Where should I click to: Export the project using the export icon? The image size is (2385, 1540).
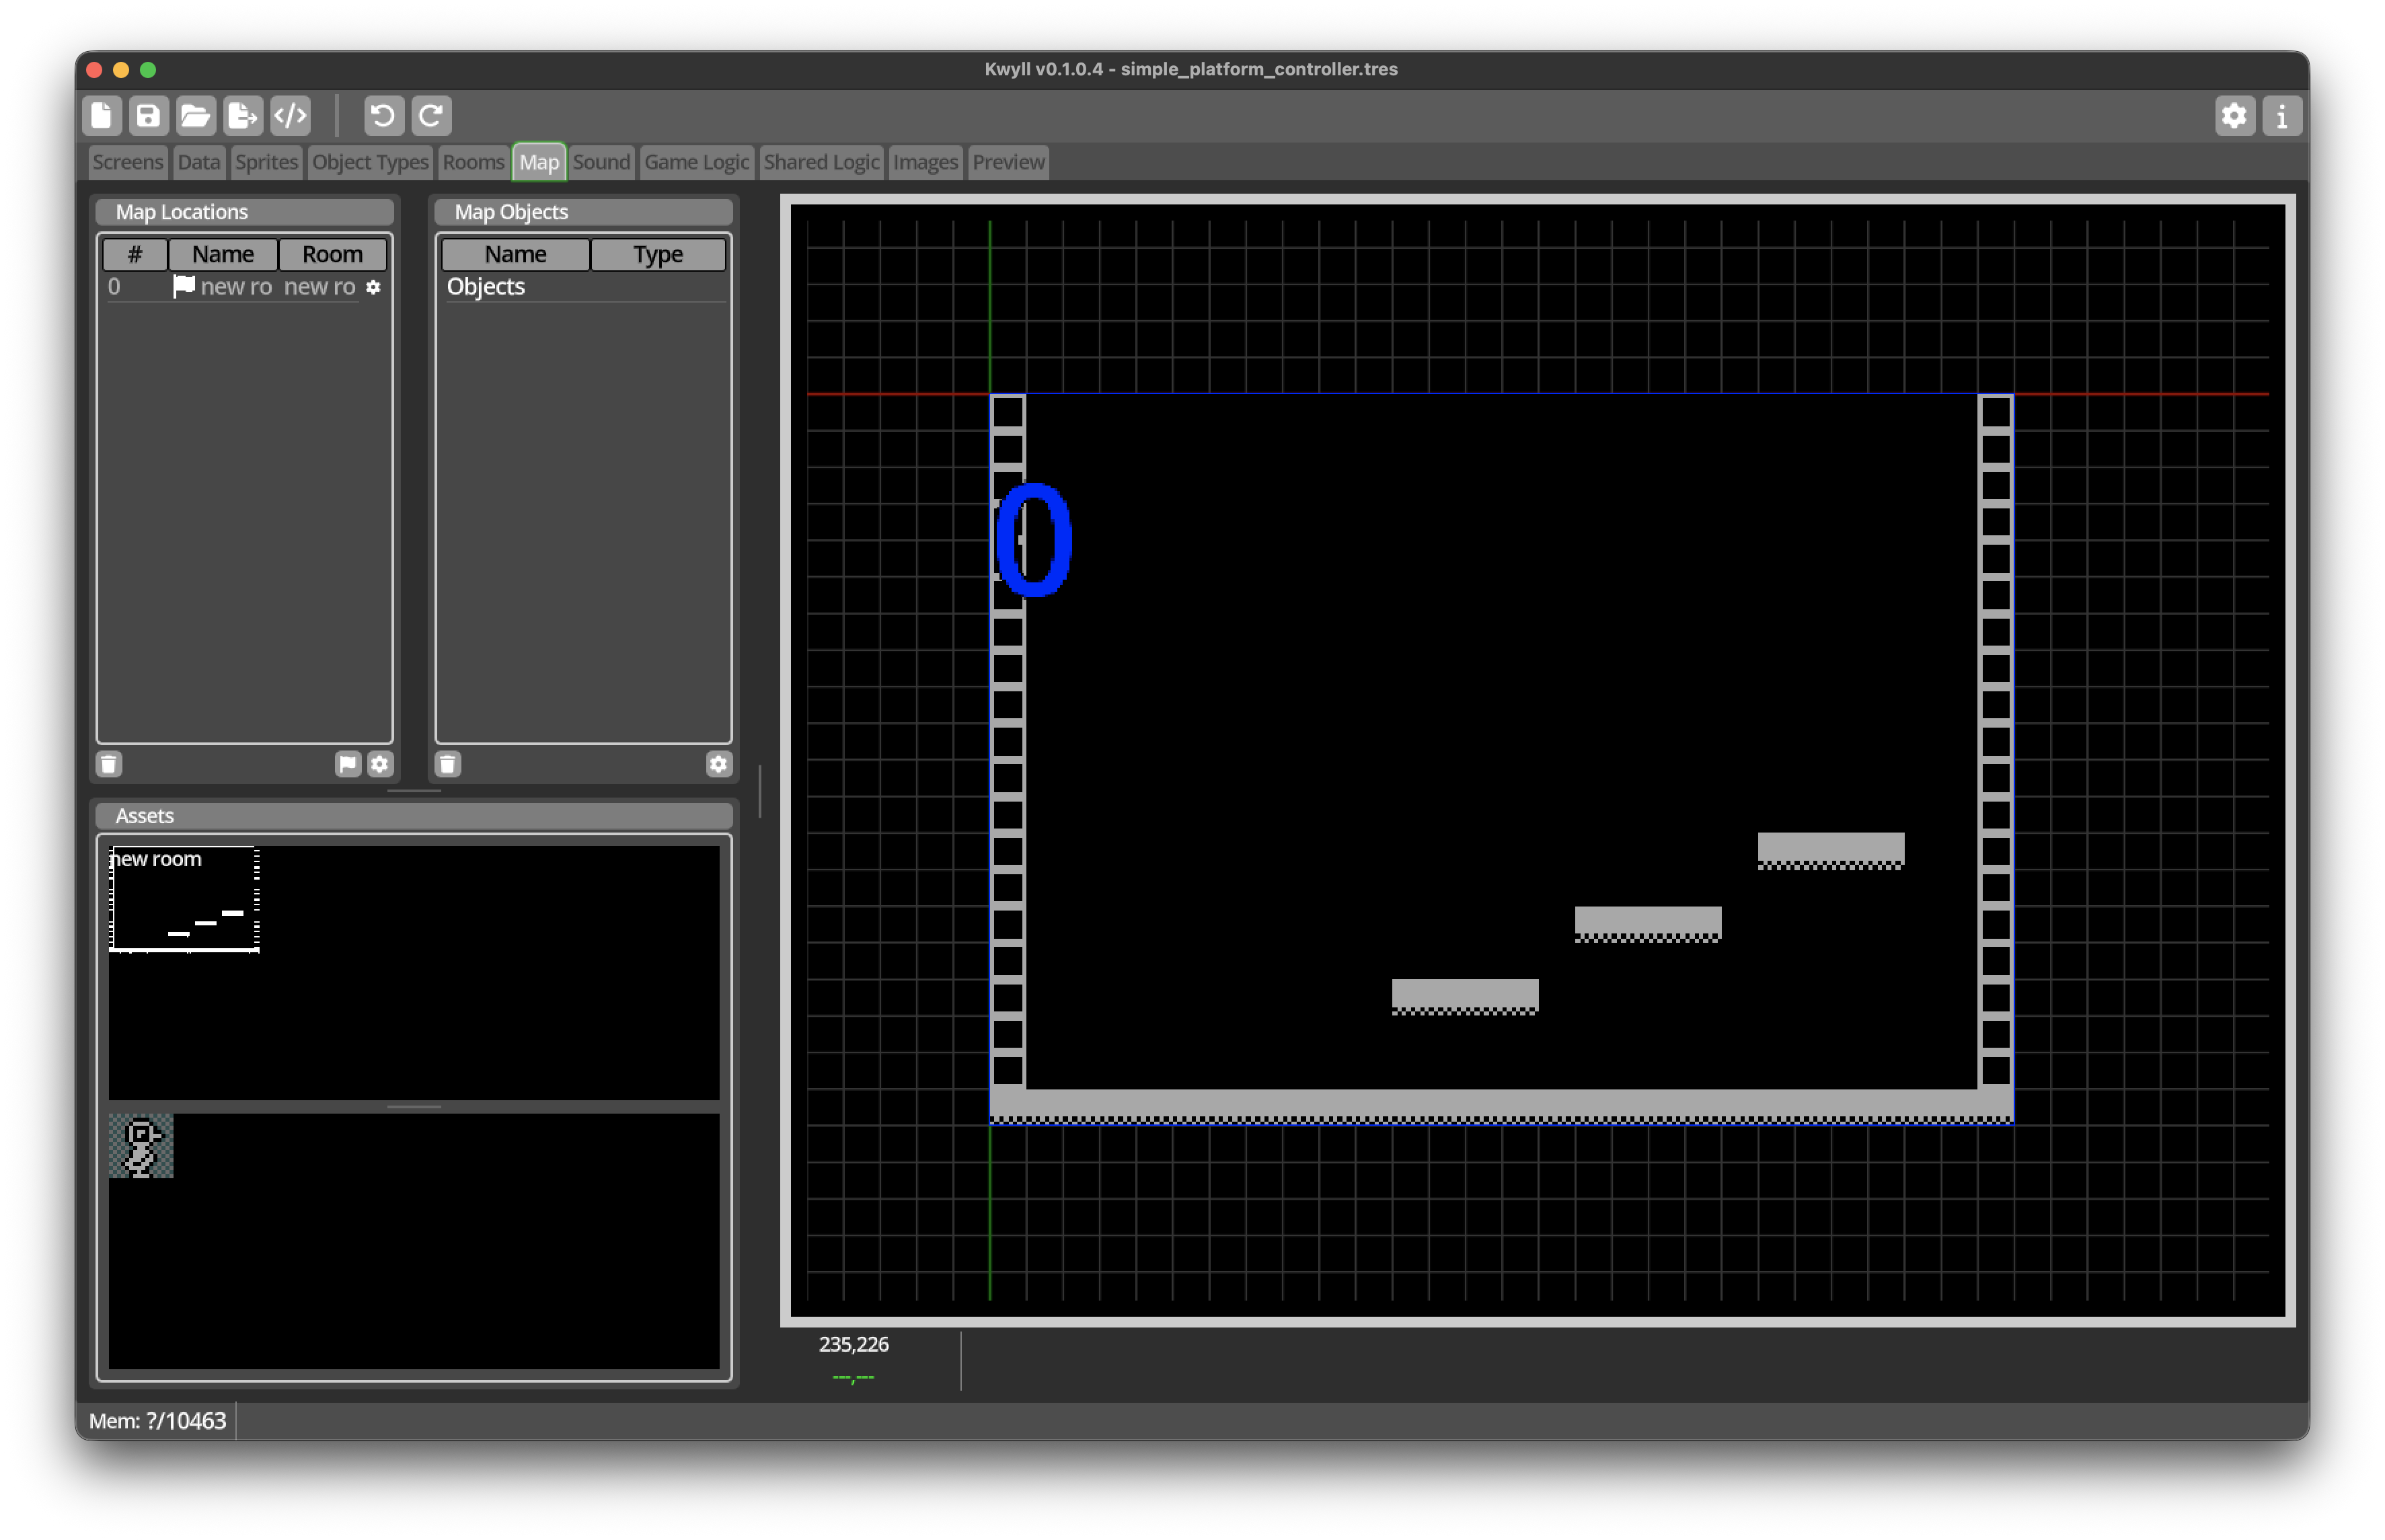pos(243,116)
